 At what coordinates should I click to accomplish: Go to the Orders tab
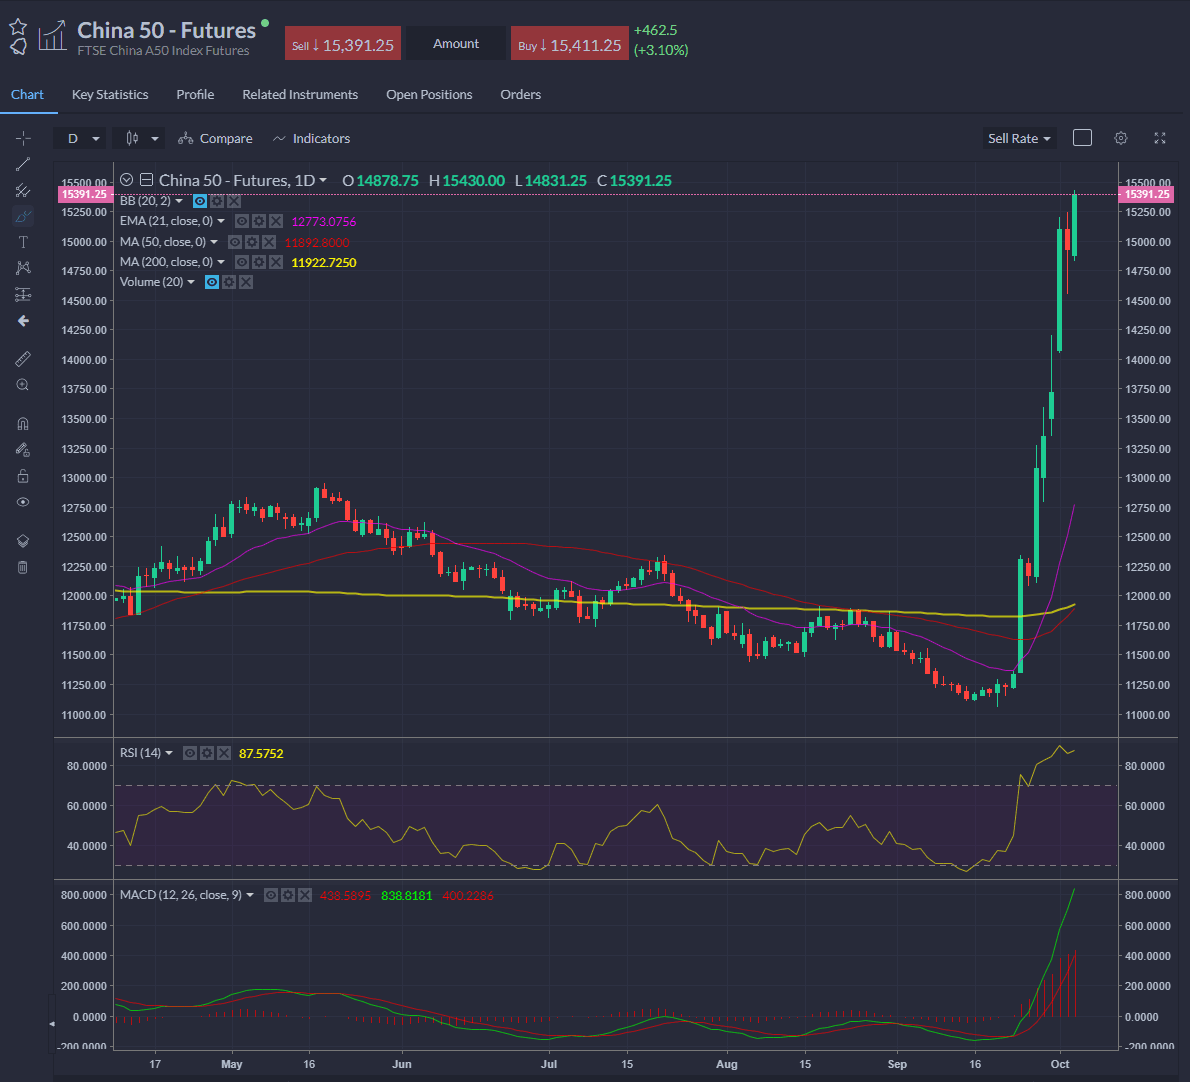tap(521, 94)
